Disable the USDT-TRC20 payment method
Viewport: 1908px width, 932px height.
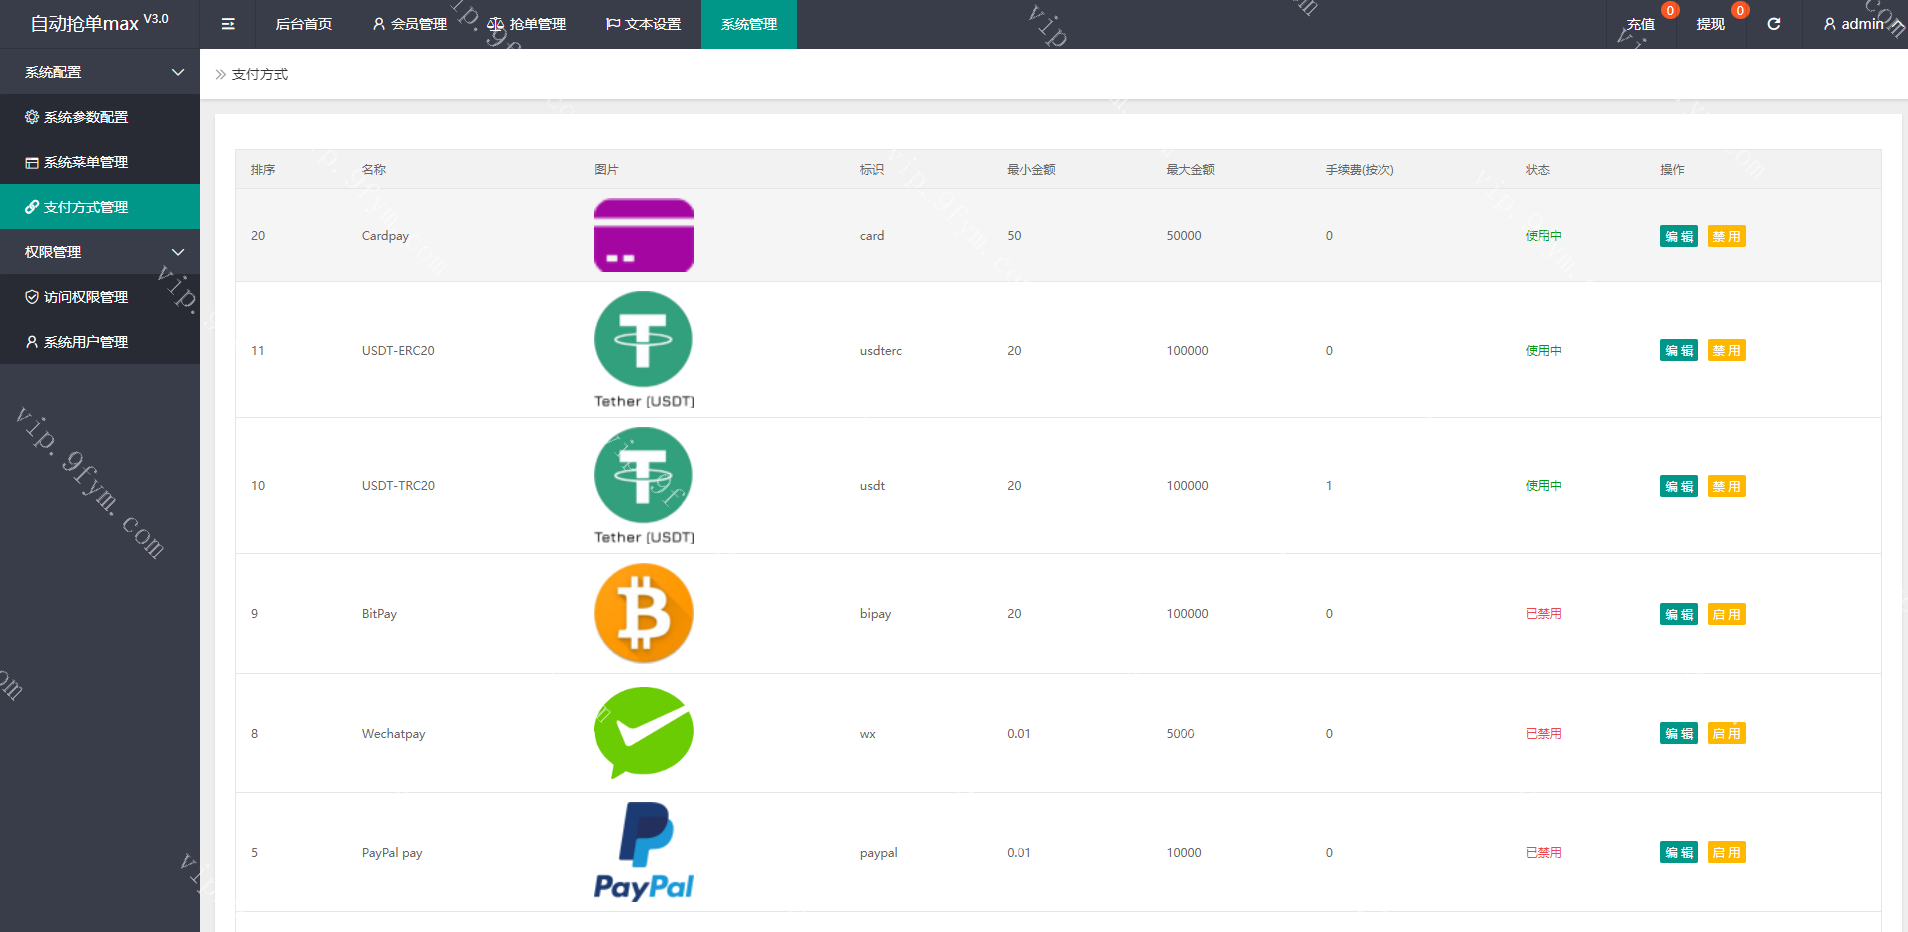[1726, 486]
